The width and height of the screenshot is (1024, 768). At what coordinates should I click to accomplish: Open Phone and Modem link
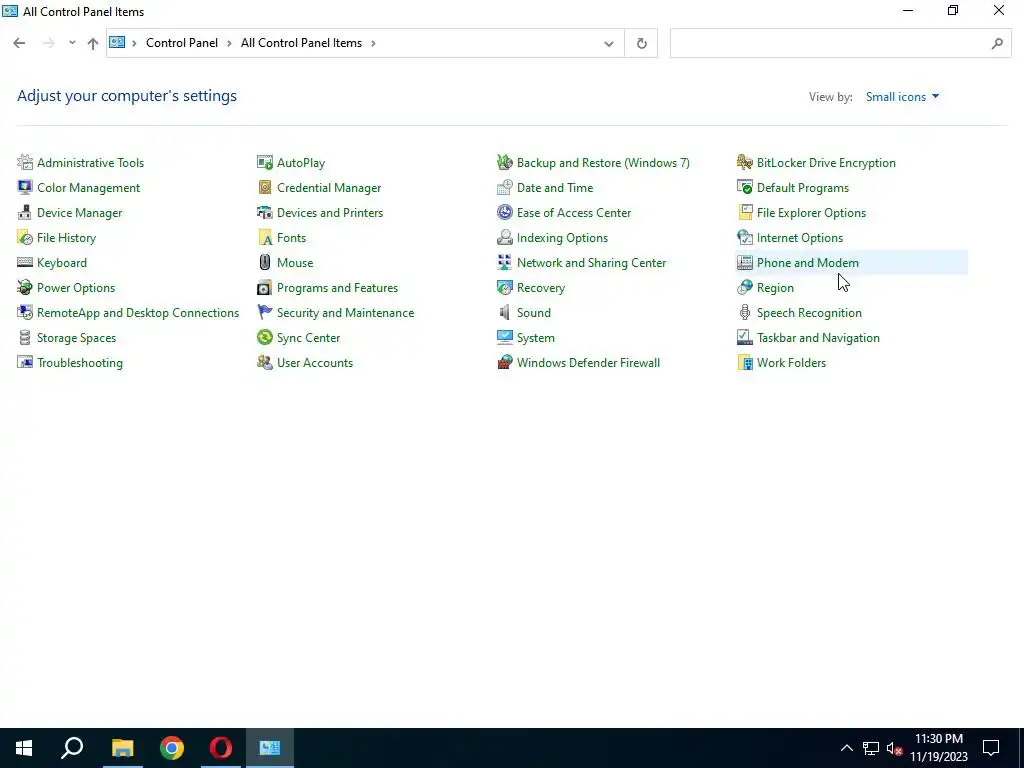coord(807,263)
